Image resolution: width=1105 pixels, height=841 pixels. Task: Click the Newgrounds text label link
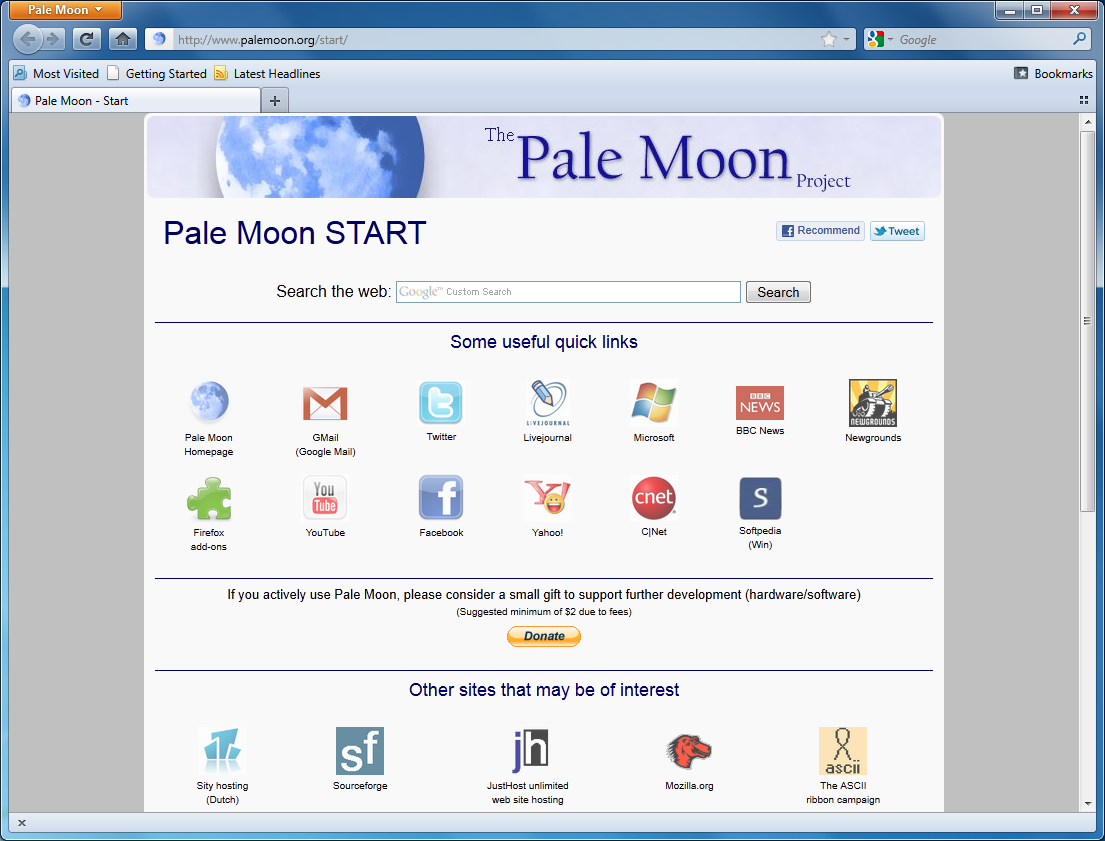coord(873,438)
